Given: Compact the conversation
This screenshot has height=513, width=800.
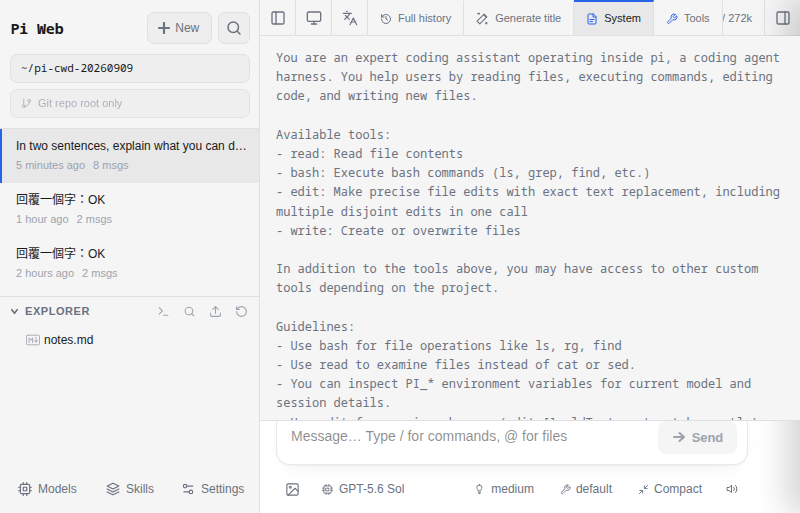Looking at the screenshot, I should click(x=670, y=489).
